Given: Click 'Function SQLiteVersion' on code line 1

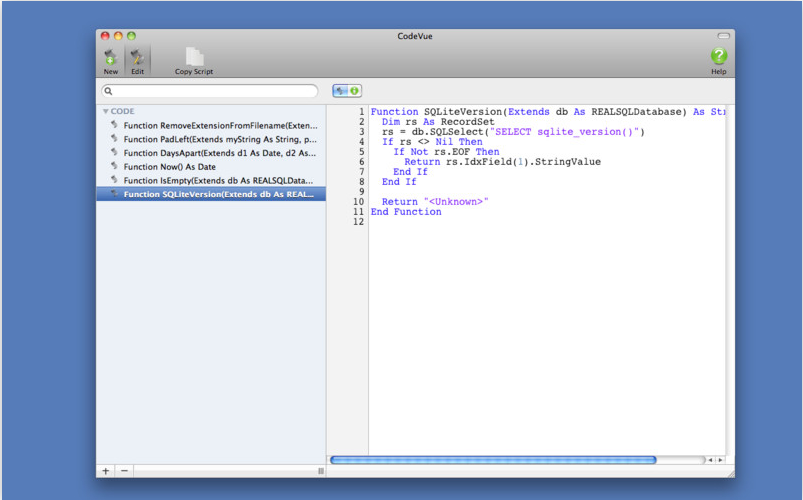Looking at the screenshot, I should 436,112.
